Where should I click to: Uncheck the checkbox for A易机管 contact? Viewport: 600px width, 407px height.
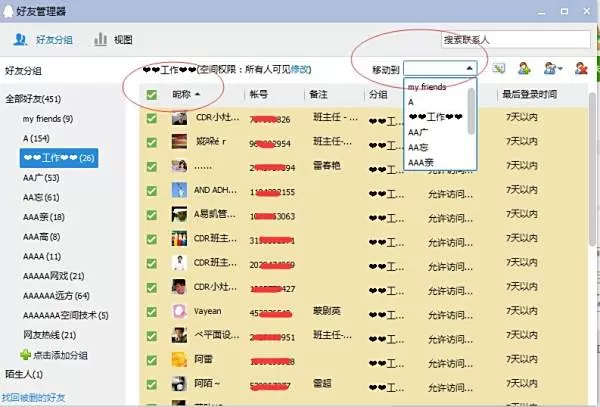pyautogui.click(x=152, y=214)
